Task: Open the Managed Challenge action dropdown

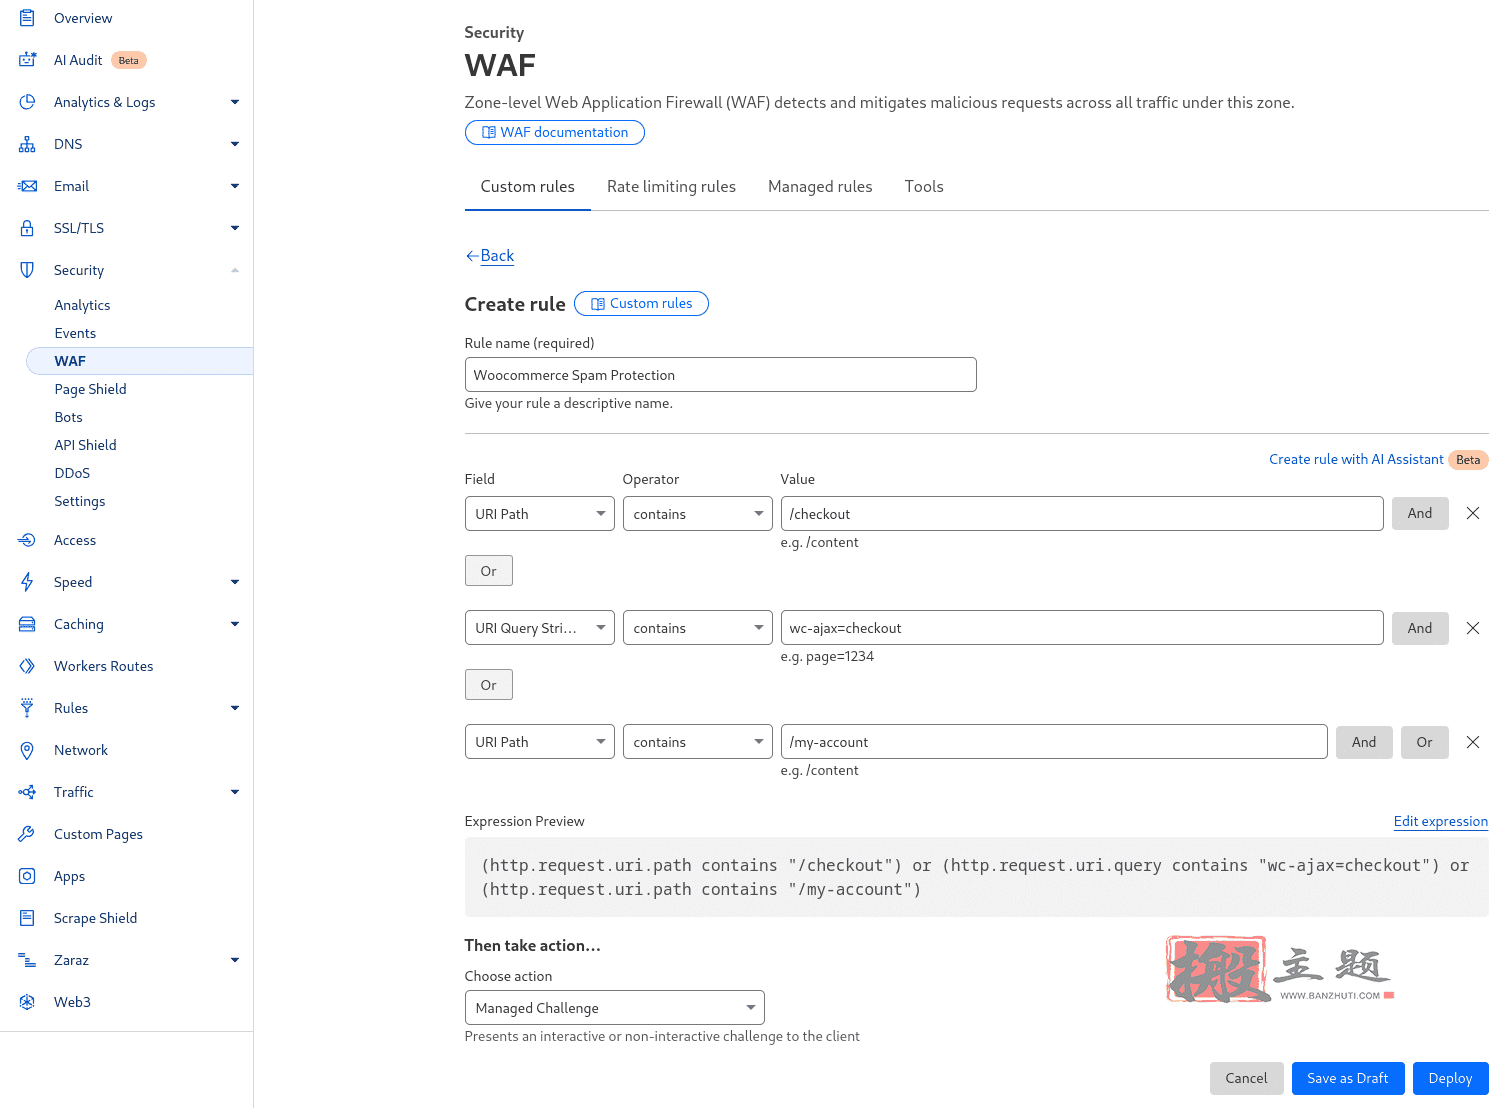Action: coord(614,1008)
